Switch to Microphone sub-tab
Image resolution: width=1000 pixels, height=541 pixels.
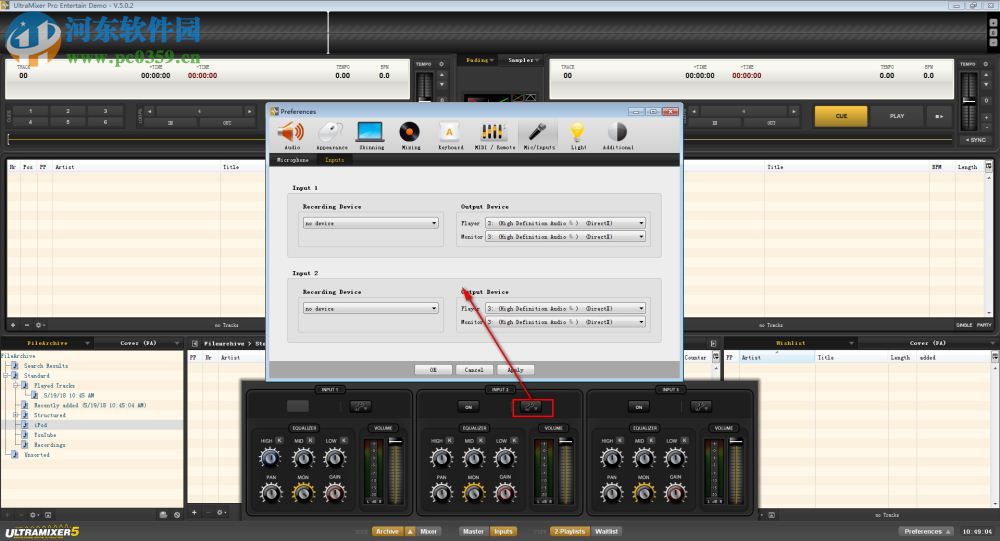point(293,160)
